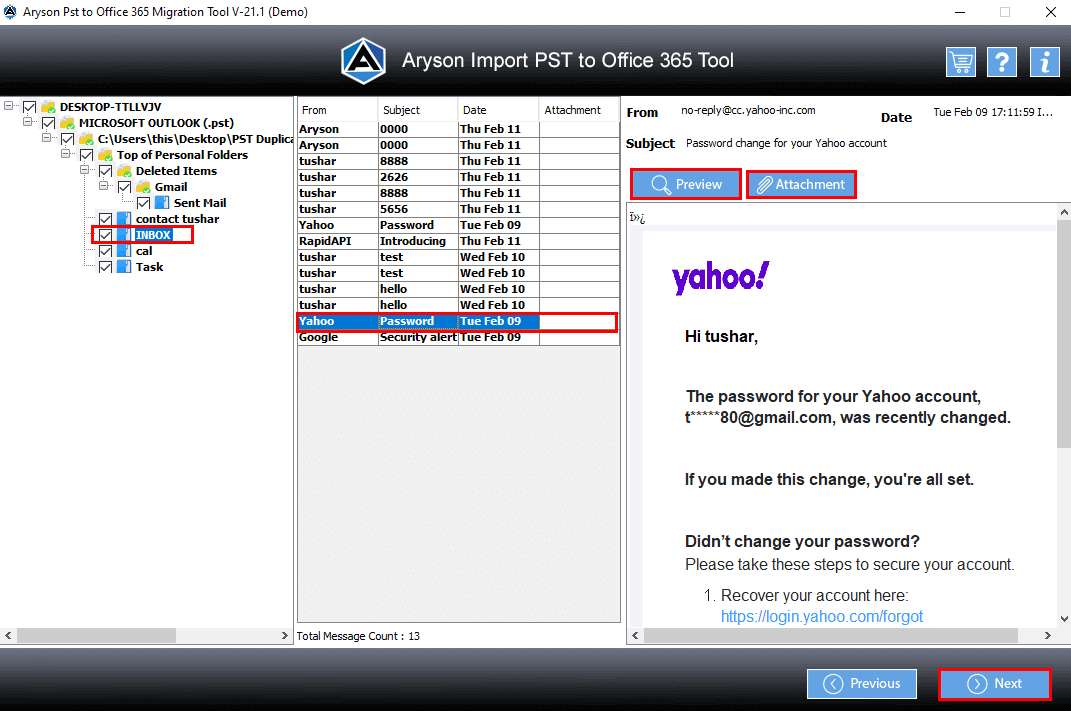
Task: Uncheck the INBOX checkbox
Action: click(106, 235)
